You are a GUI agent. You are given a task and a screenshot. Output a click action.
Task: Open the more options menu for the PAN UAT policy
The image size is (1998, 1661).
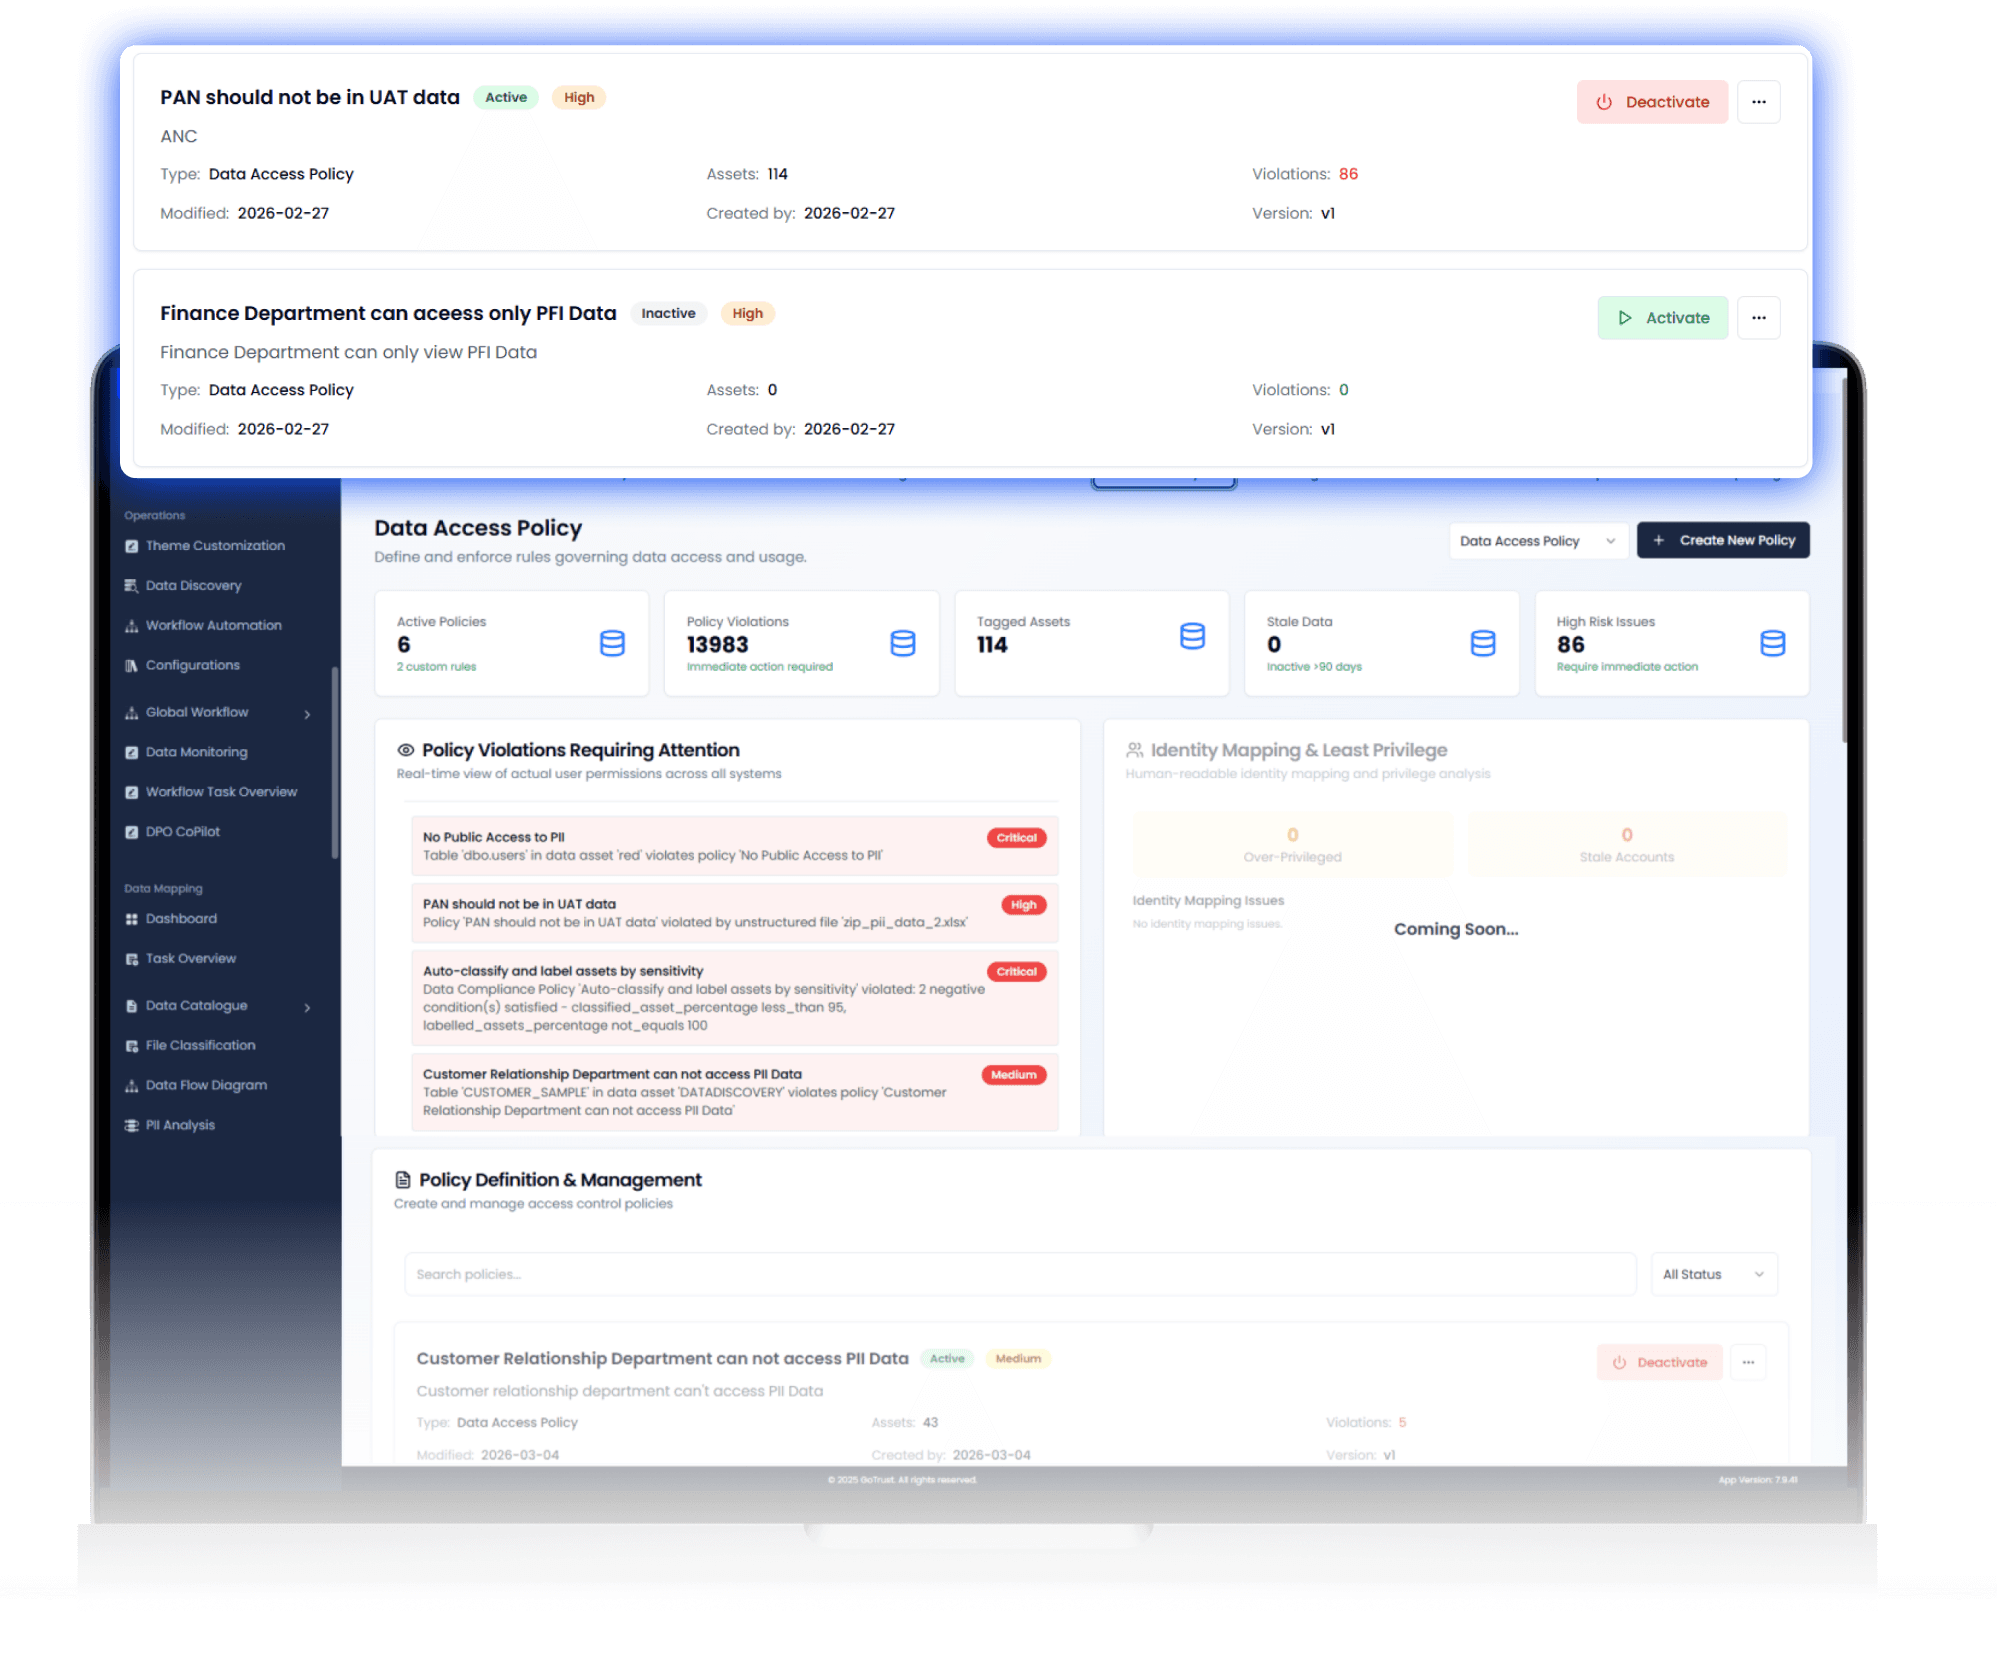[x=1758, y=102]
